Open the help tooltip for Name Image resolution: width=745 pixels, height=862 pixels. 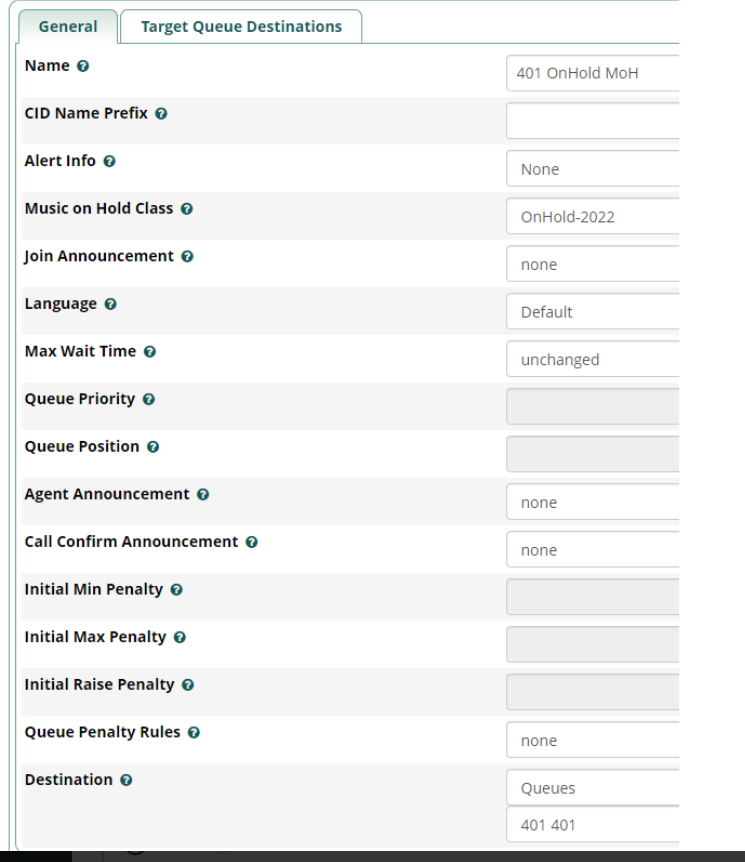click(84, 65)
